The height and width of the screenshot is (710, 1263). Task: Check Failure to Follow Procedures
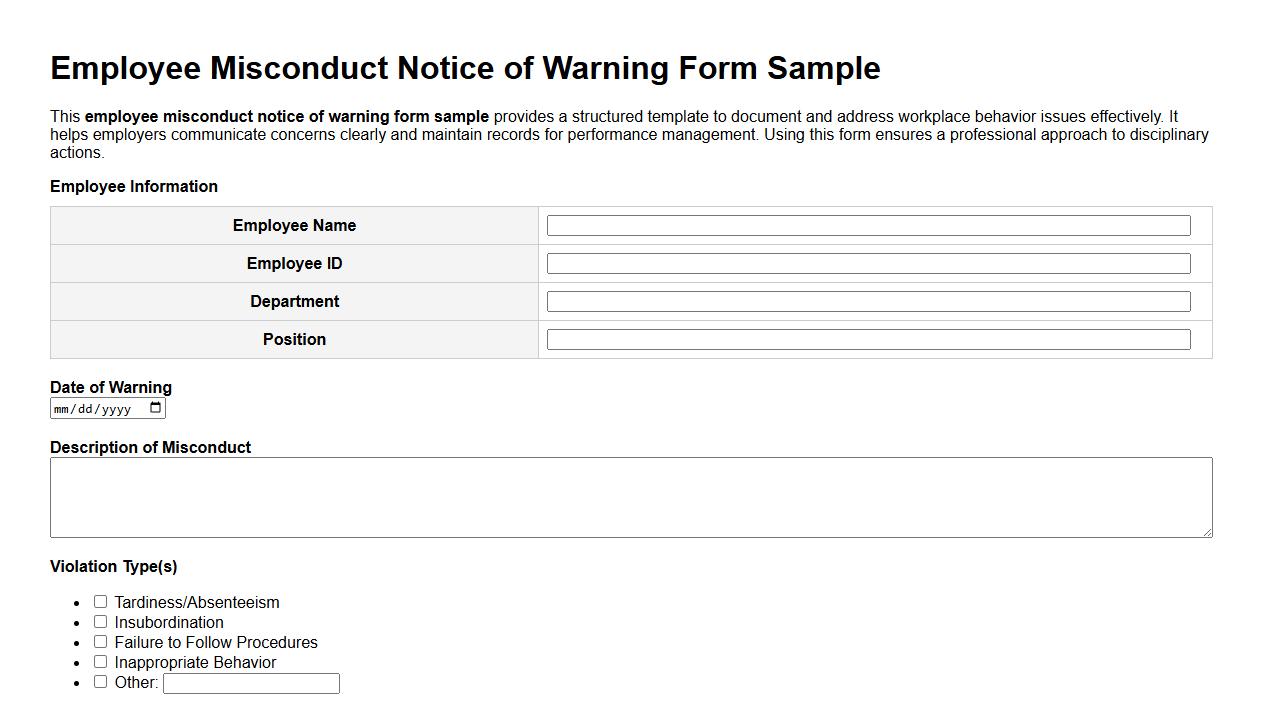click(x=100, y=641)
